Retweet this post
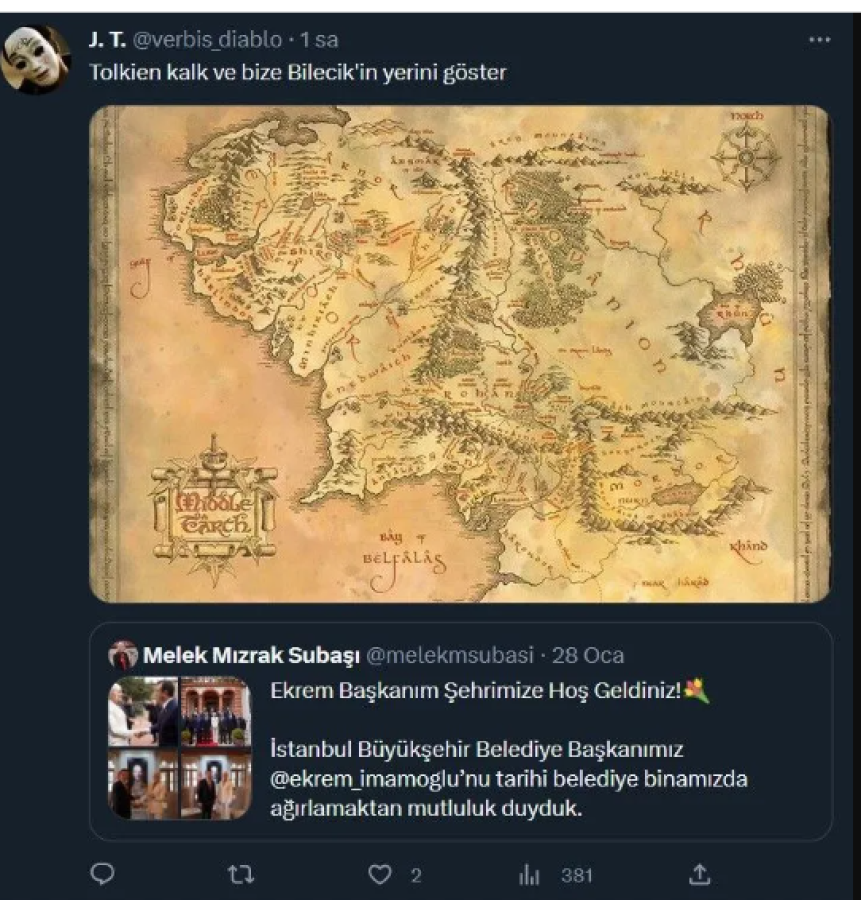Image resolution: width=861 pixels, height=900 pixels. (x=241, y=874)
